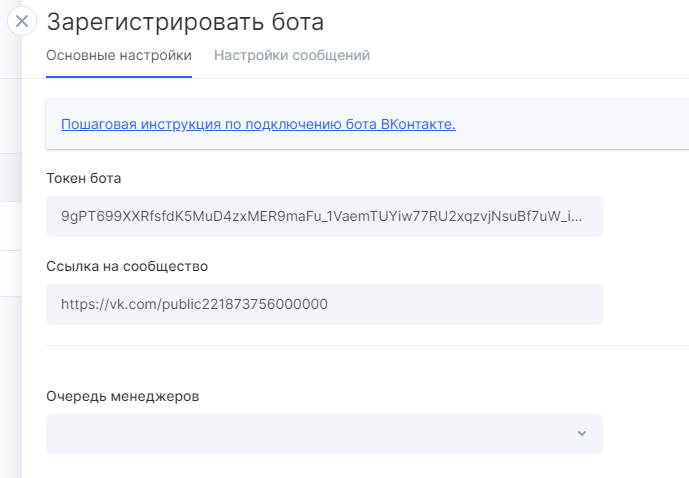This screenshot has width=689, height=478.
Task: Place cursor after public221873756000000 in URL
Action: point(329,304)
